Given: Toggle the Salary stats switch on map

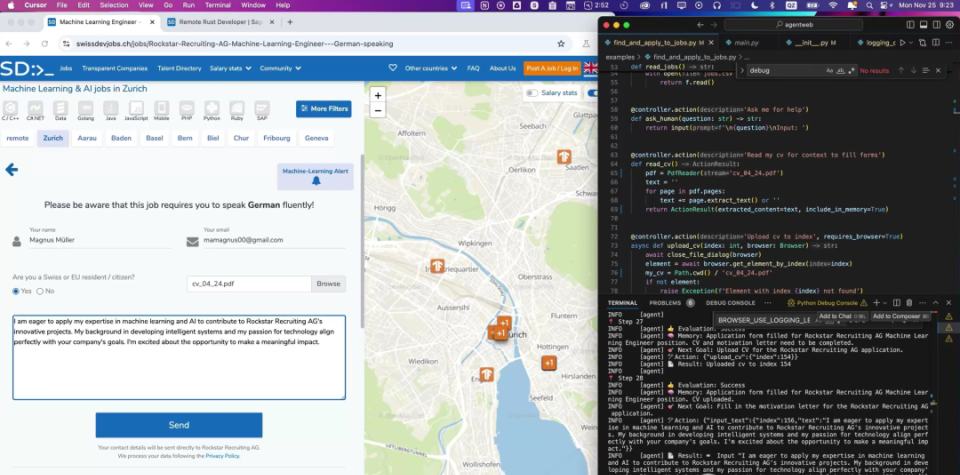Looking at the screenshot, I should point(531,93).
